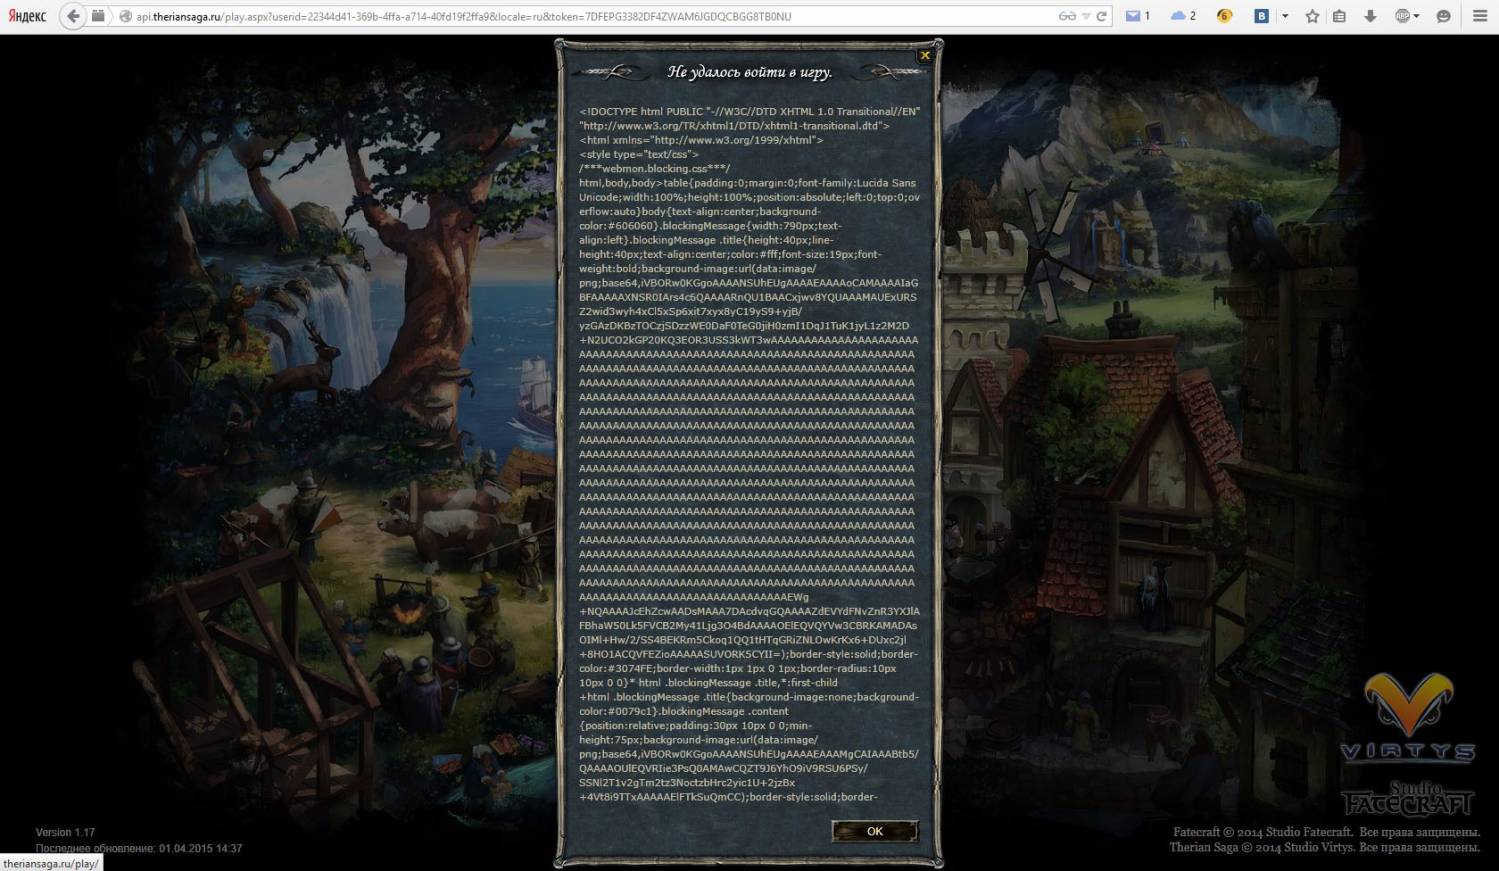Expand the Adblock Plus dropdown arrow

point(1417,17)
